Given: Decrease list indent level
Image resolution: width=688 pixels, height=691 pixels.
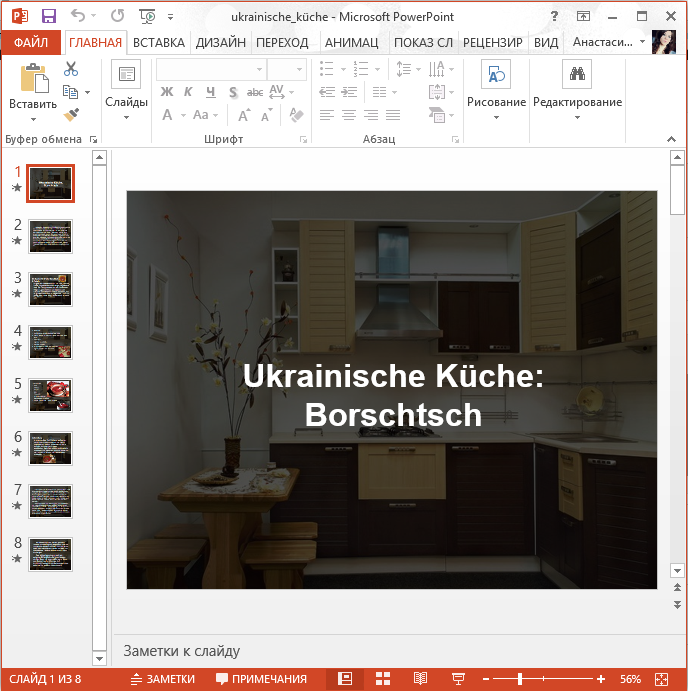Looking at the screenshot, I should [x=327, y=92].
